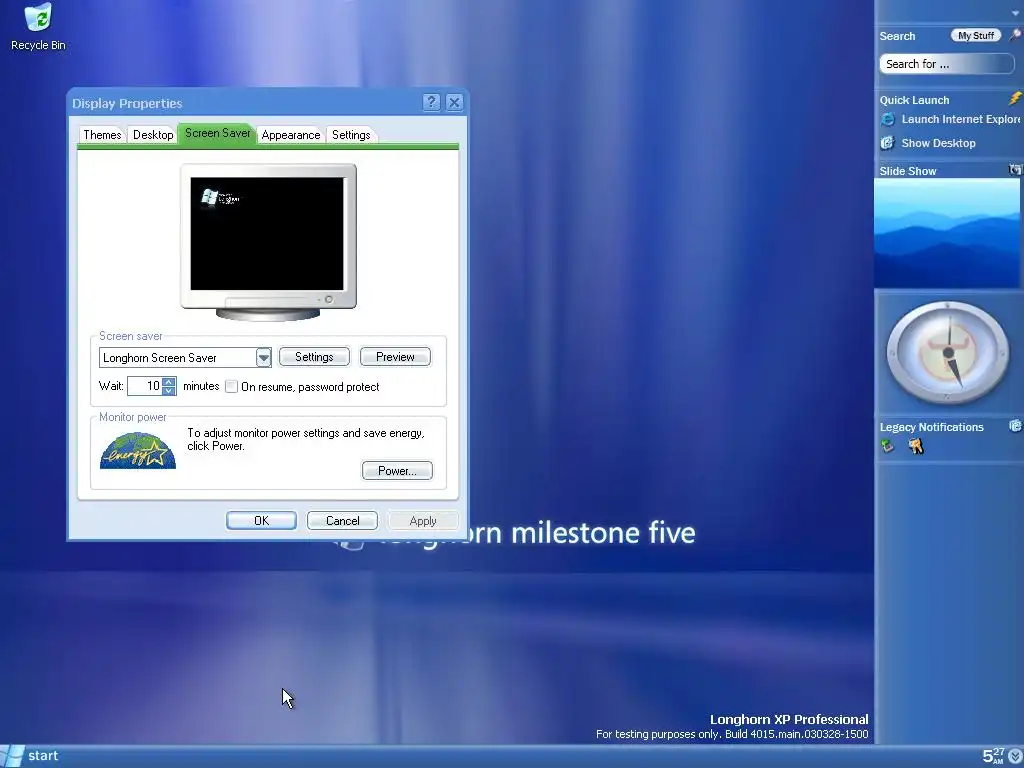This screenshot has width=1024, height=768.
Task: Enable On resume, password protect checkbox
Action: point(231,387)
